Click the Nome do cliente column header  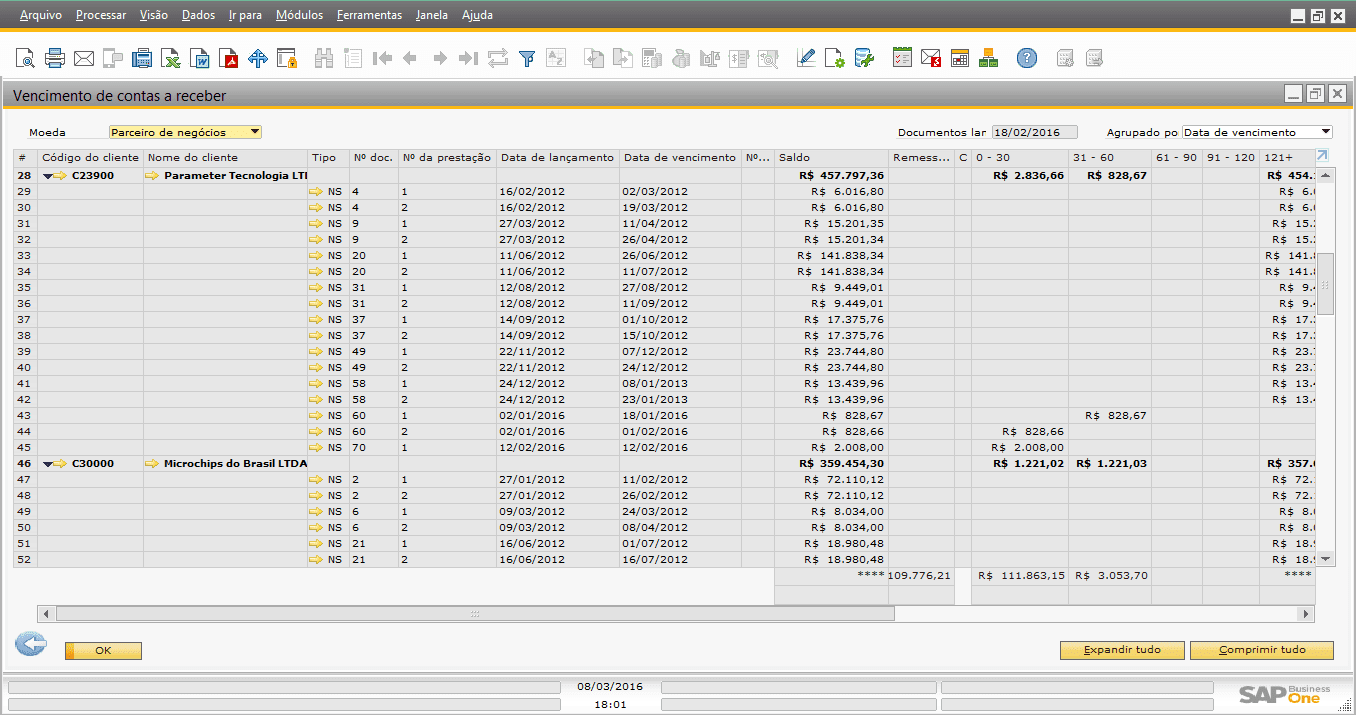pos(226,158)
